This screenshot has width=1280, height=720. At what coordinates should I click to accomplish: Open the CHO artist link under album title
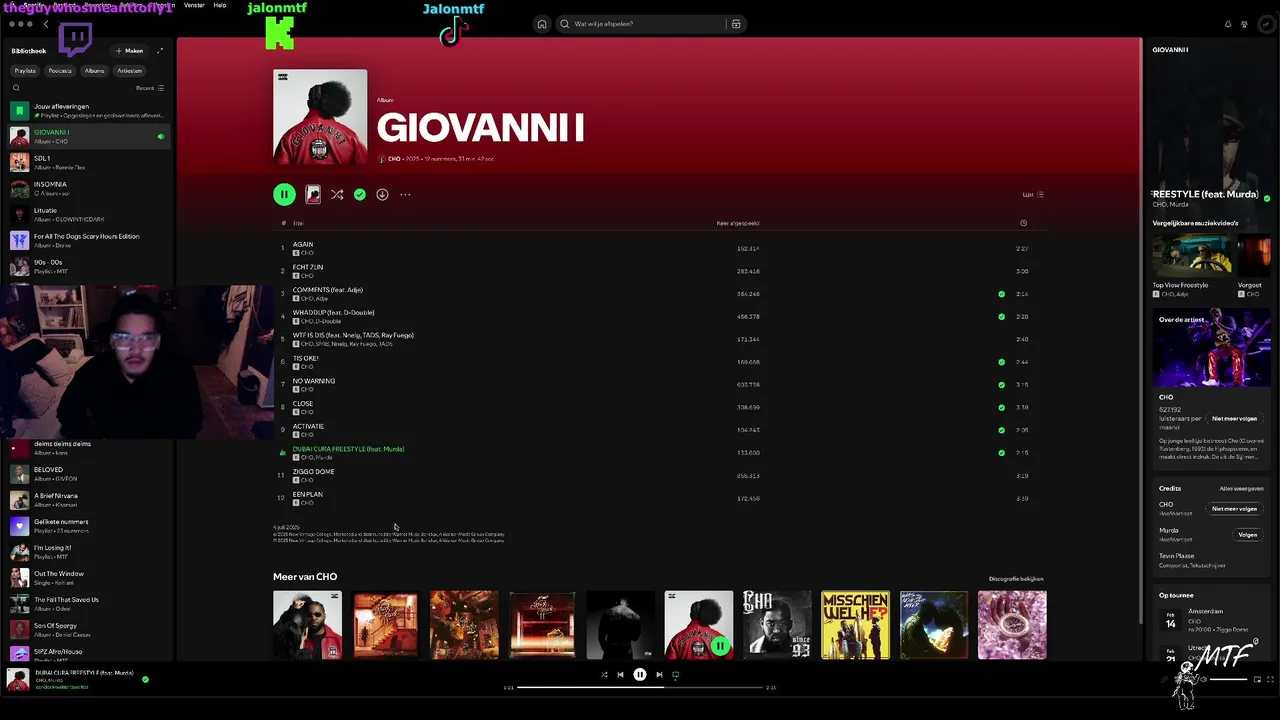(394, 159)
